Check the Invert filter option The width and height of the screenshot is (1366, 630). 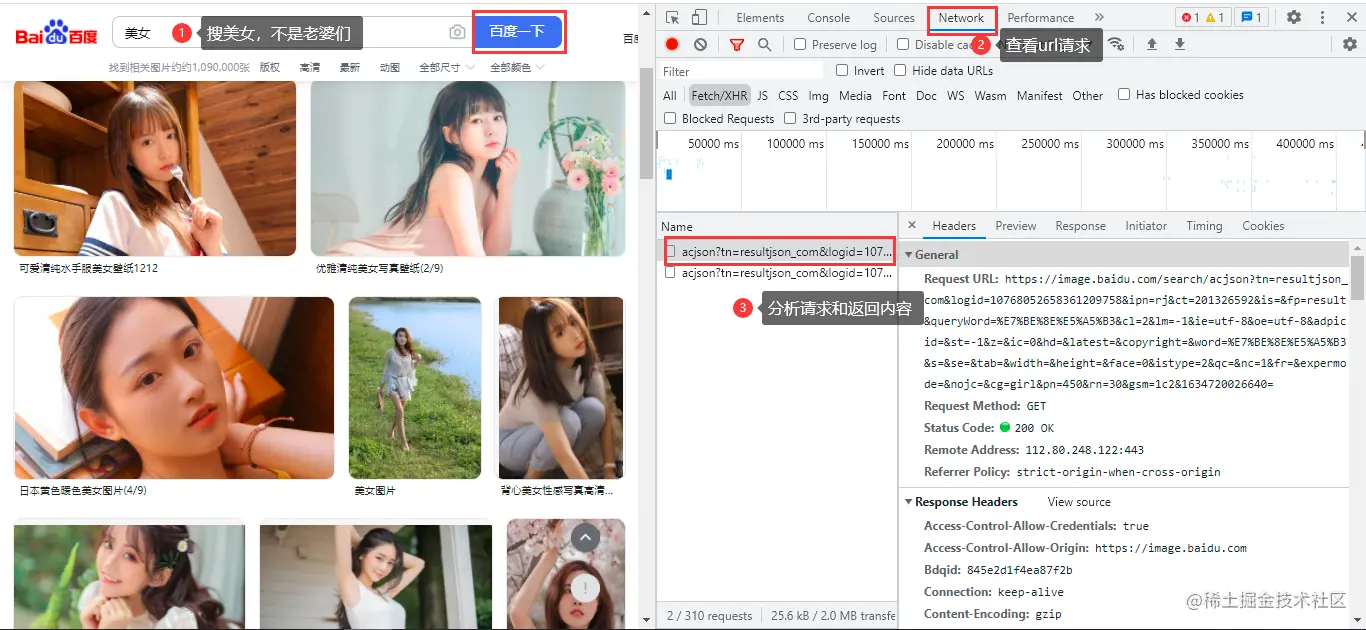[x=842, y=70]
